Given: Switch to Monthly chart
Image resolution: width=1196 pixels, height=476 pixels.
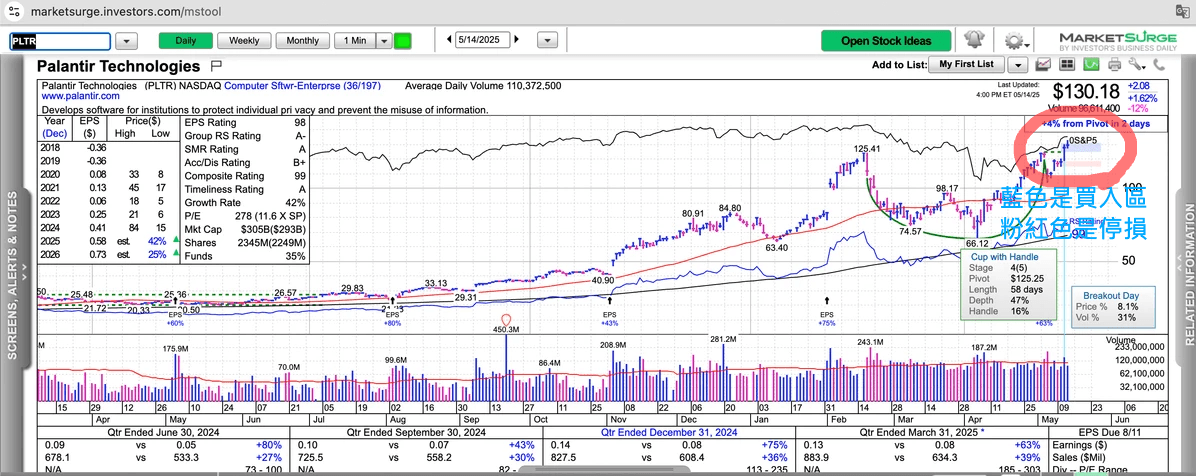Looking at the screenshot, I should pos(302,40).
